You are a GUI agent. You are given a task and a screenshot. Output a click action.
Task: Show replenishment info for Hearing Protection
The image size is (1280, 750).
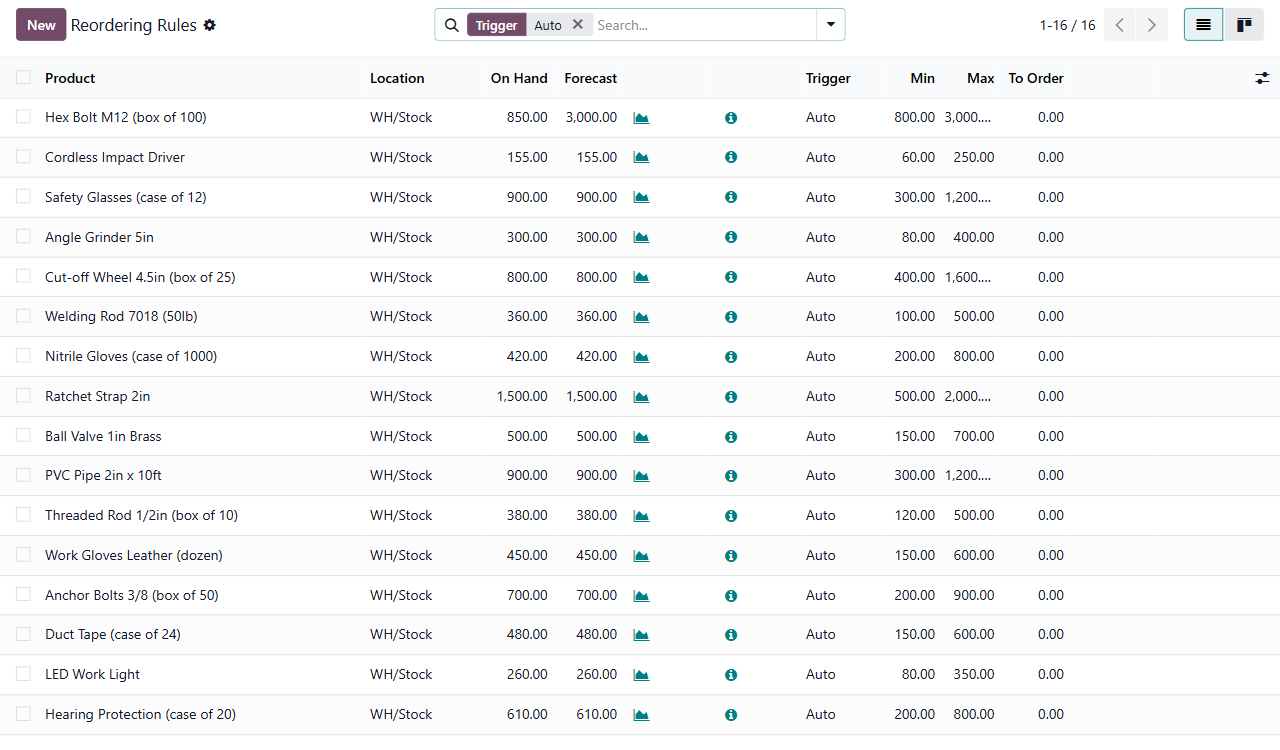click(x=731, y=715)
